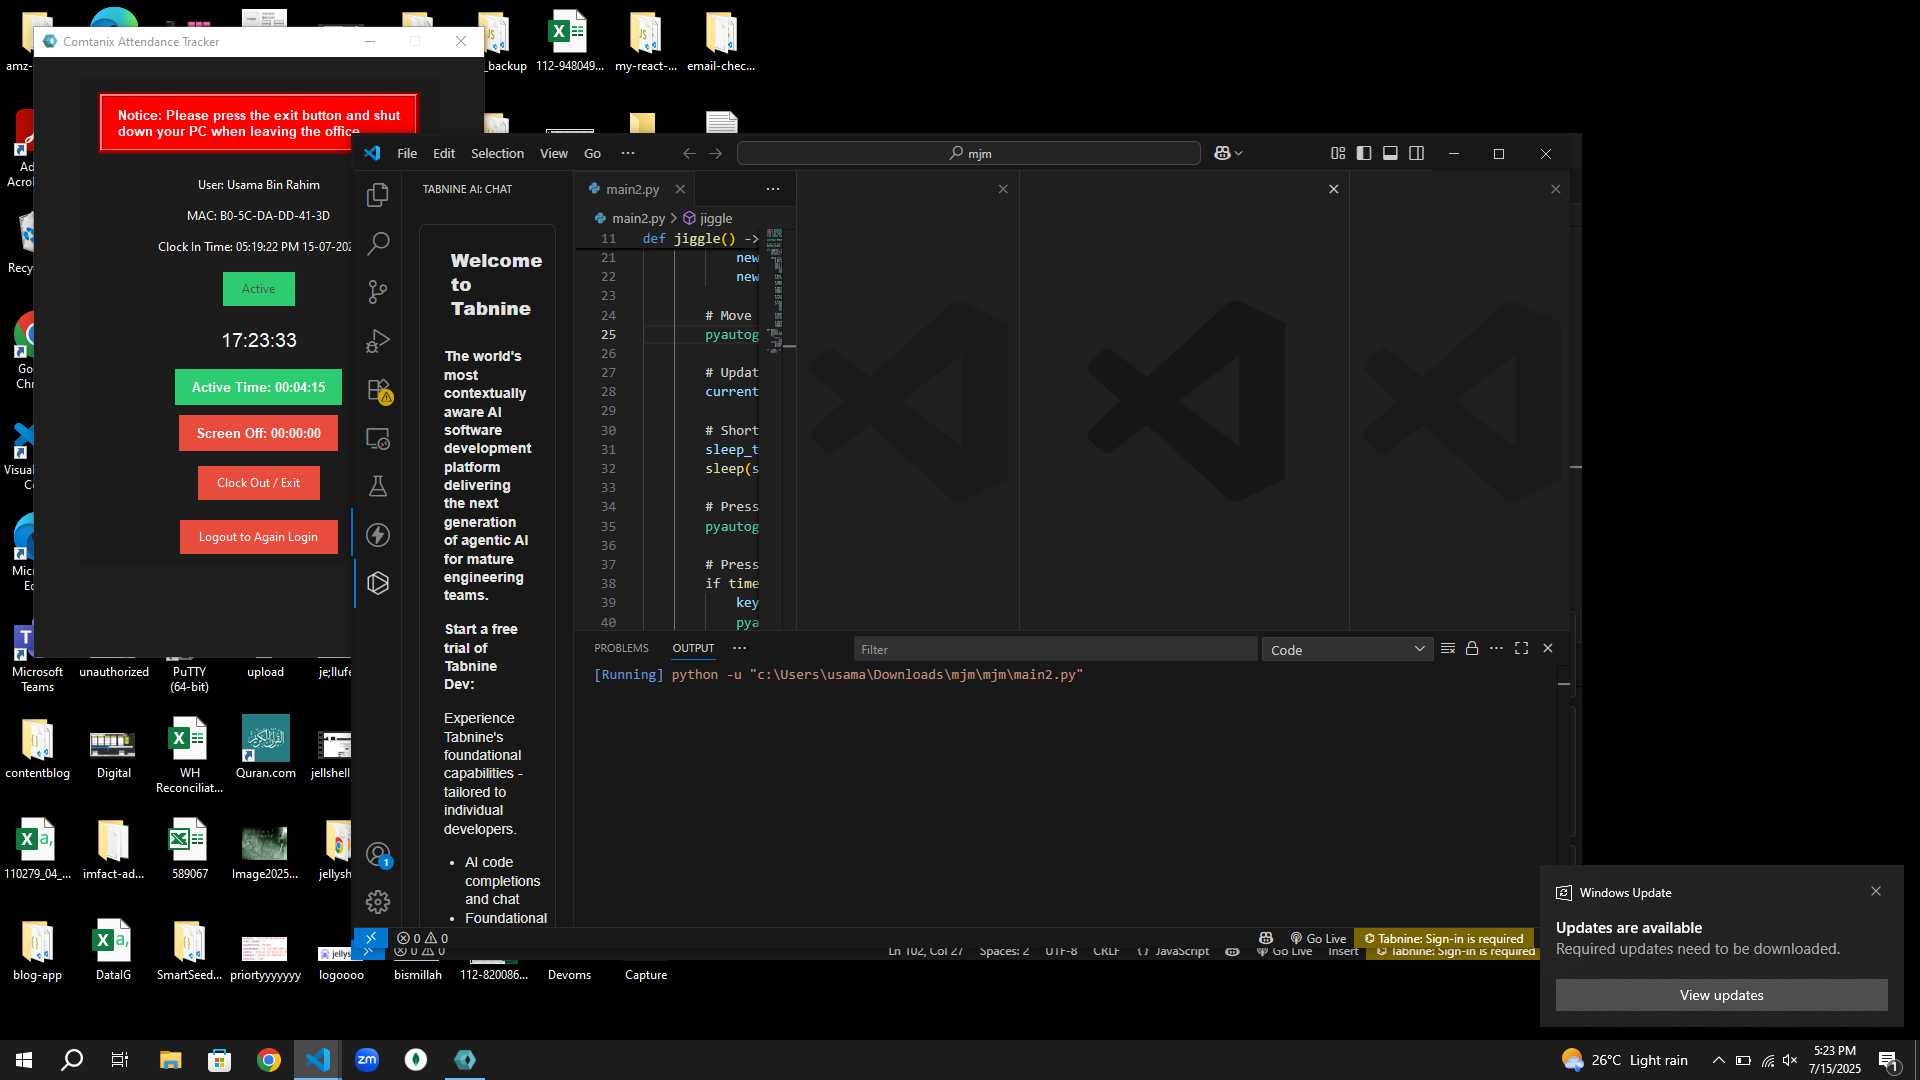Open Accounts menu in VS Code
The width and height of the screenshot is (1920, 1080).
click(378, 855)
